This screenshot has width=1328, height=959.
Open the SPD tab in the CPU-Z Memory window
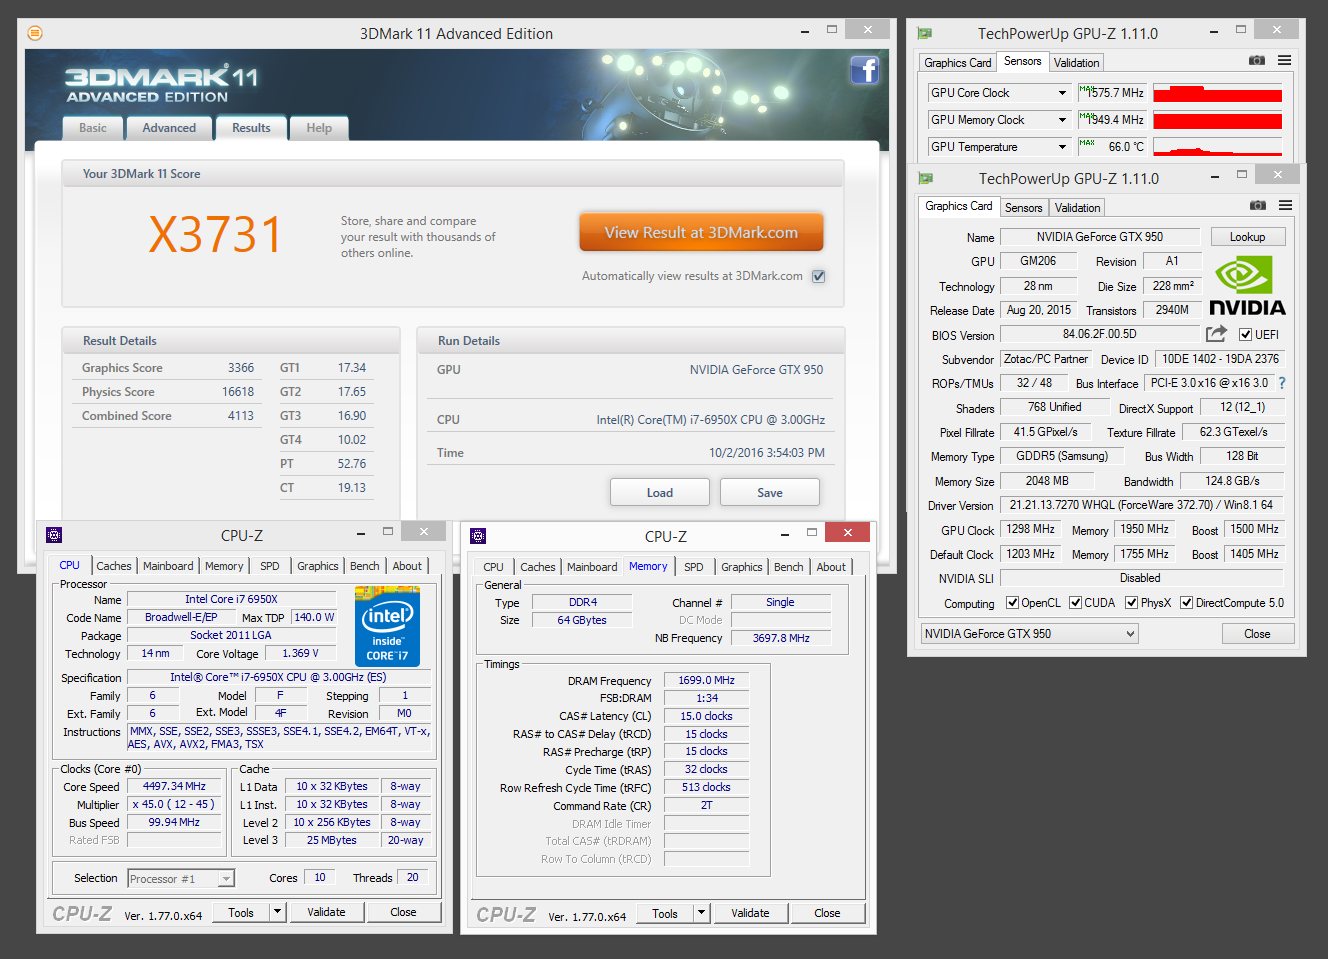694,567
